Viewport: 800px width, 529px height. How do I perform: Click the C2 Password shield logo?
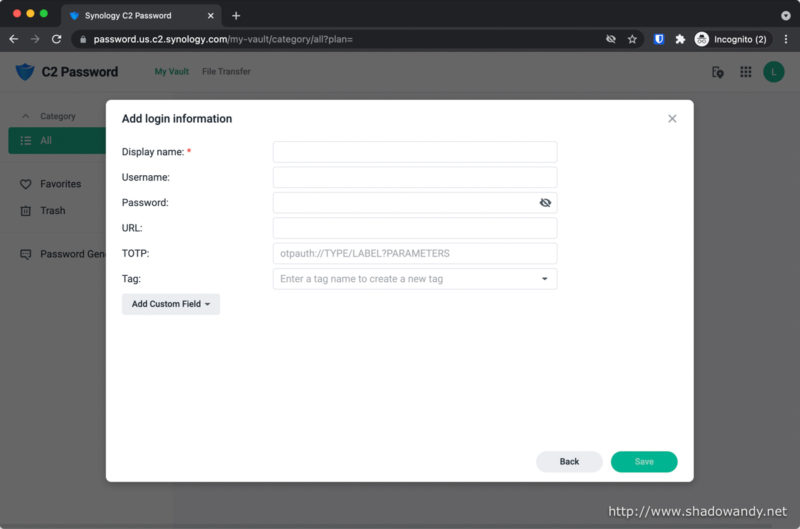25,72
